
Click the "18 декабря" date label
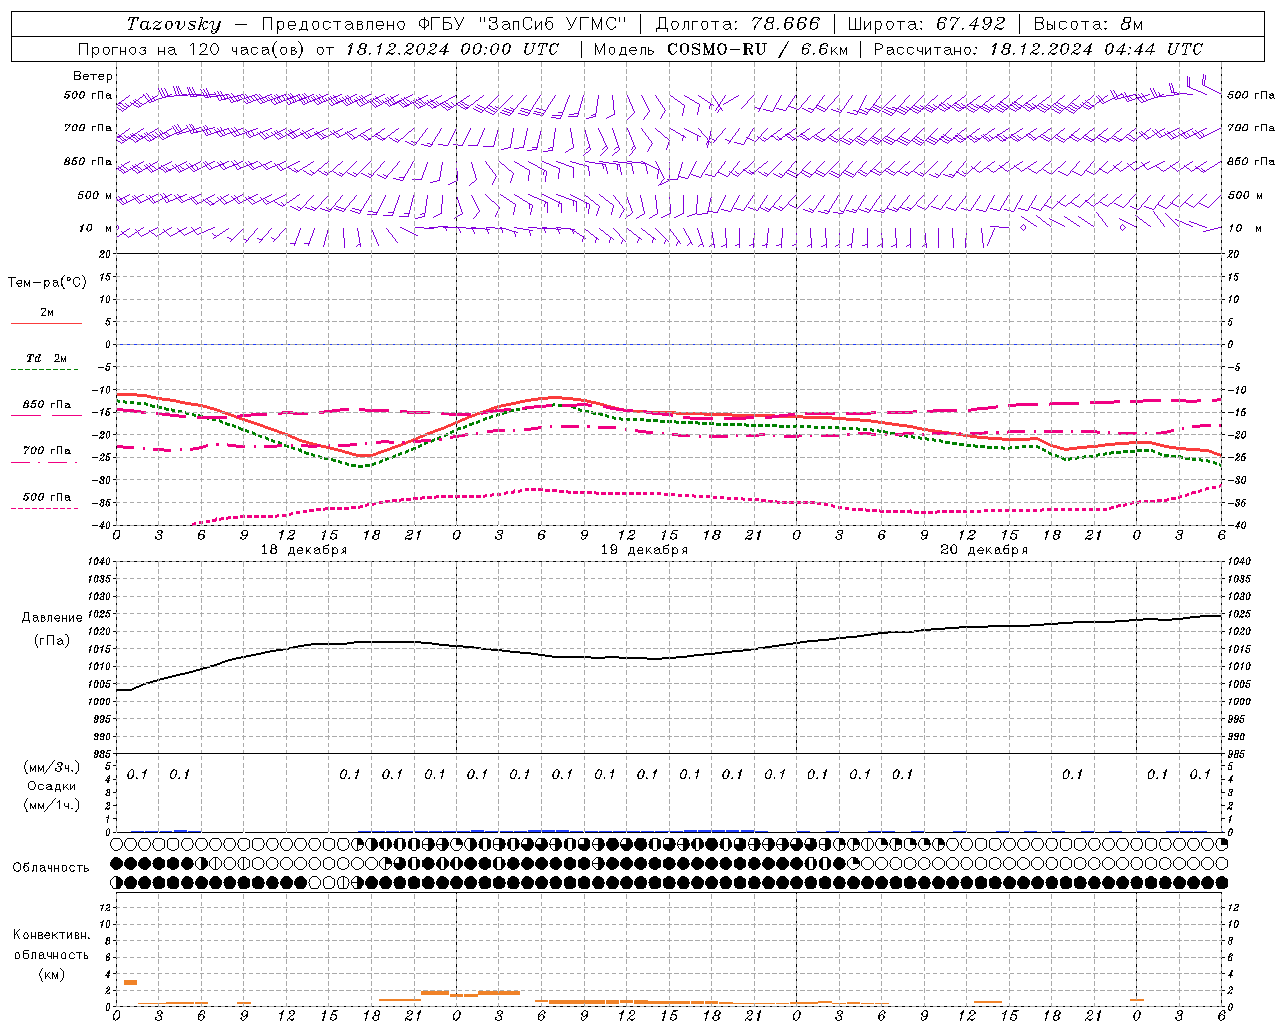click(x=304, y=550)
